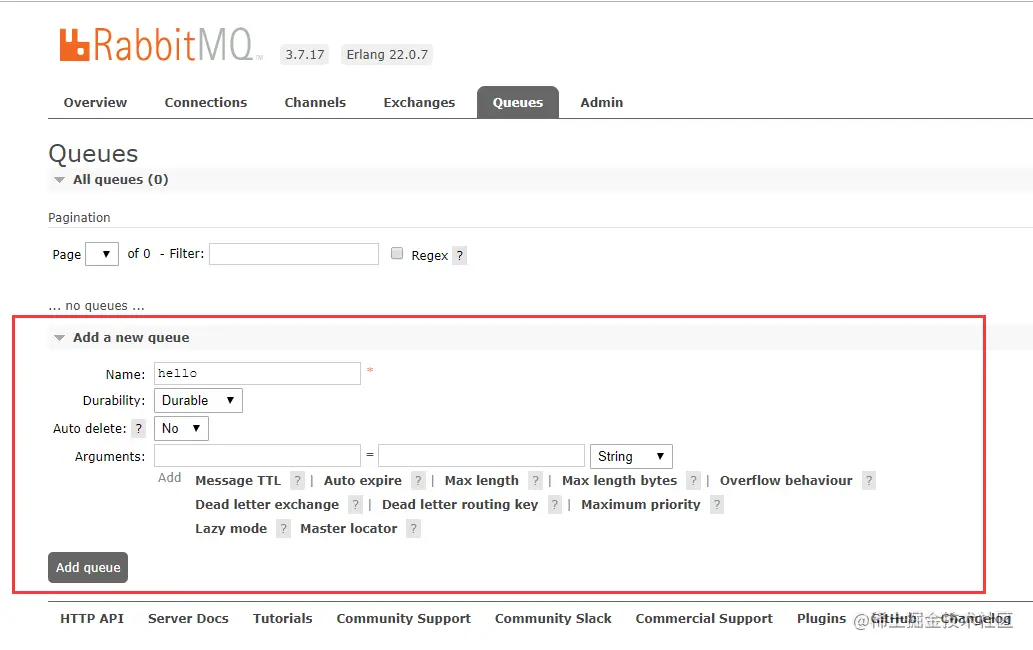
Task: Switch to the Overview tab
Action: coord(96,103)
